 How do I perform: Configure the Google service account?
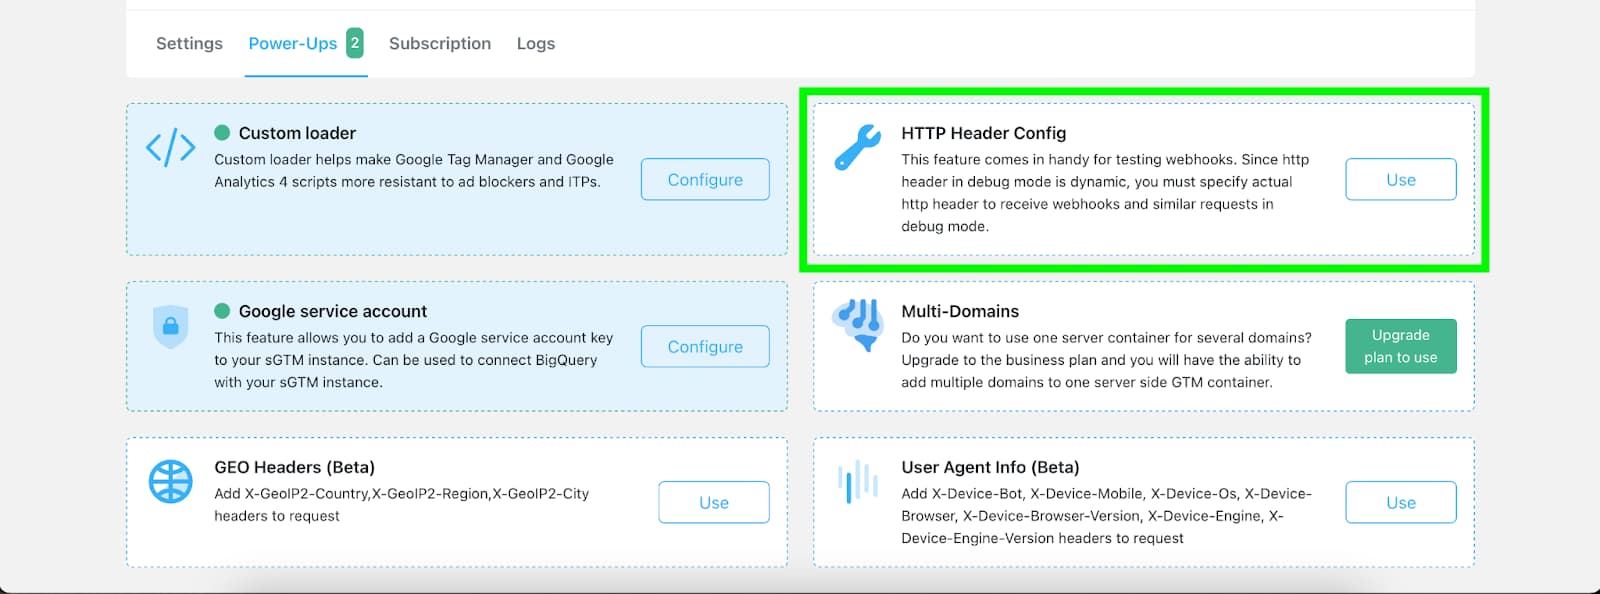pyautogui.click(x=705, y=346)
